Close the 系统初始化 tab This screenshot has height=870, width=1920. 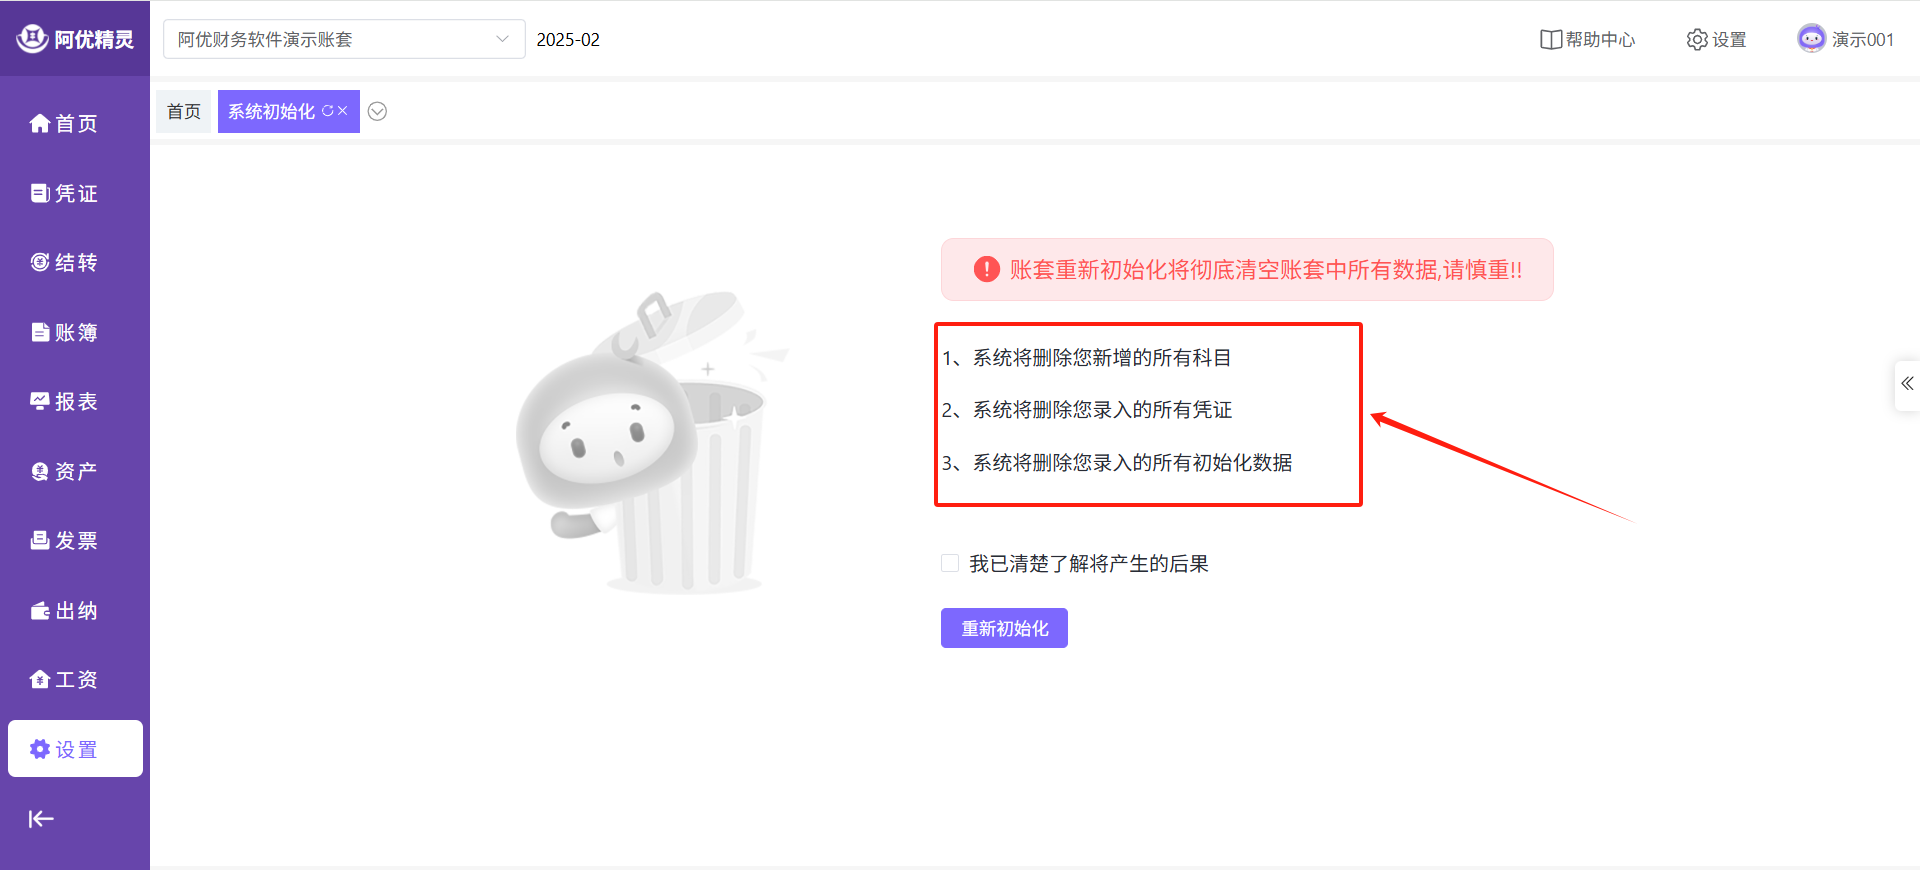(x=343, y=111)
